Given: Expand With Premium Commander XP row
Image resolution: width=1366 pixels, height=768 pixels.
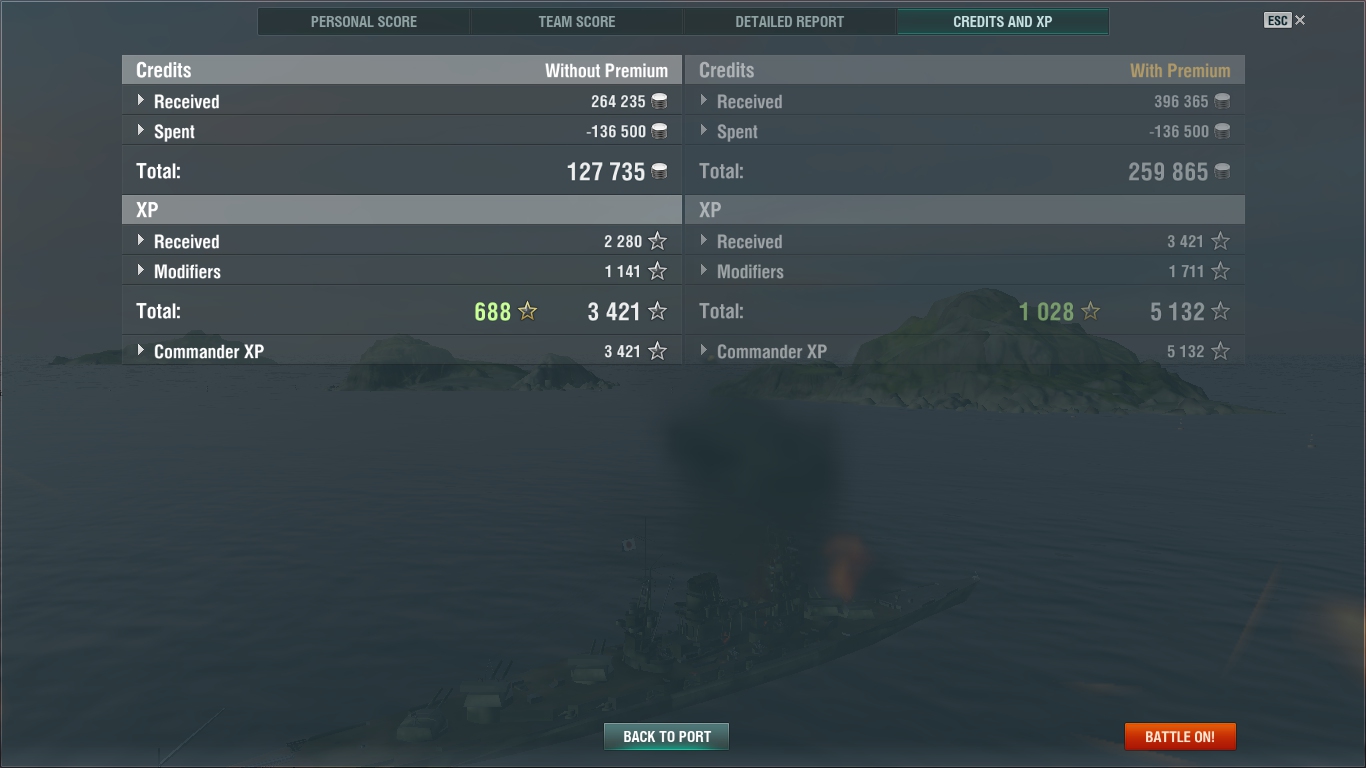Looking at the screenshot, I should (965, 351).
